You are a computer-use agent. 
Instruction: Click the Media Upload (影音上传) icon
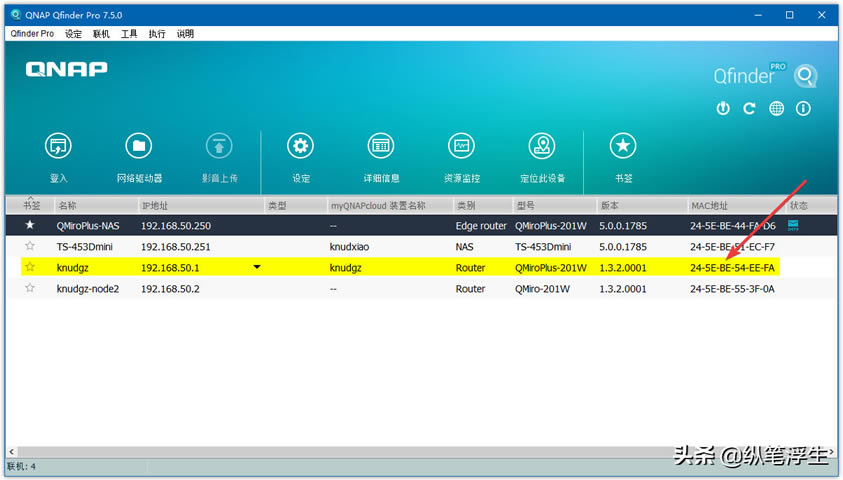tap(219, 146)
